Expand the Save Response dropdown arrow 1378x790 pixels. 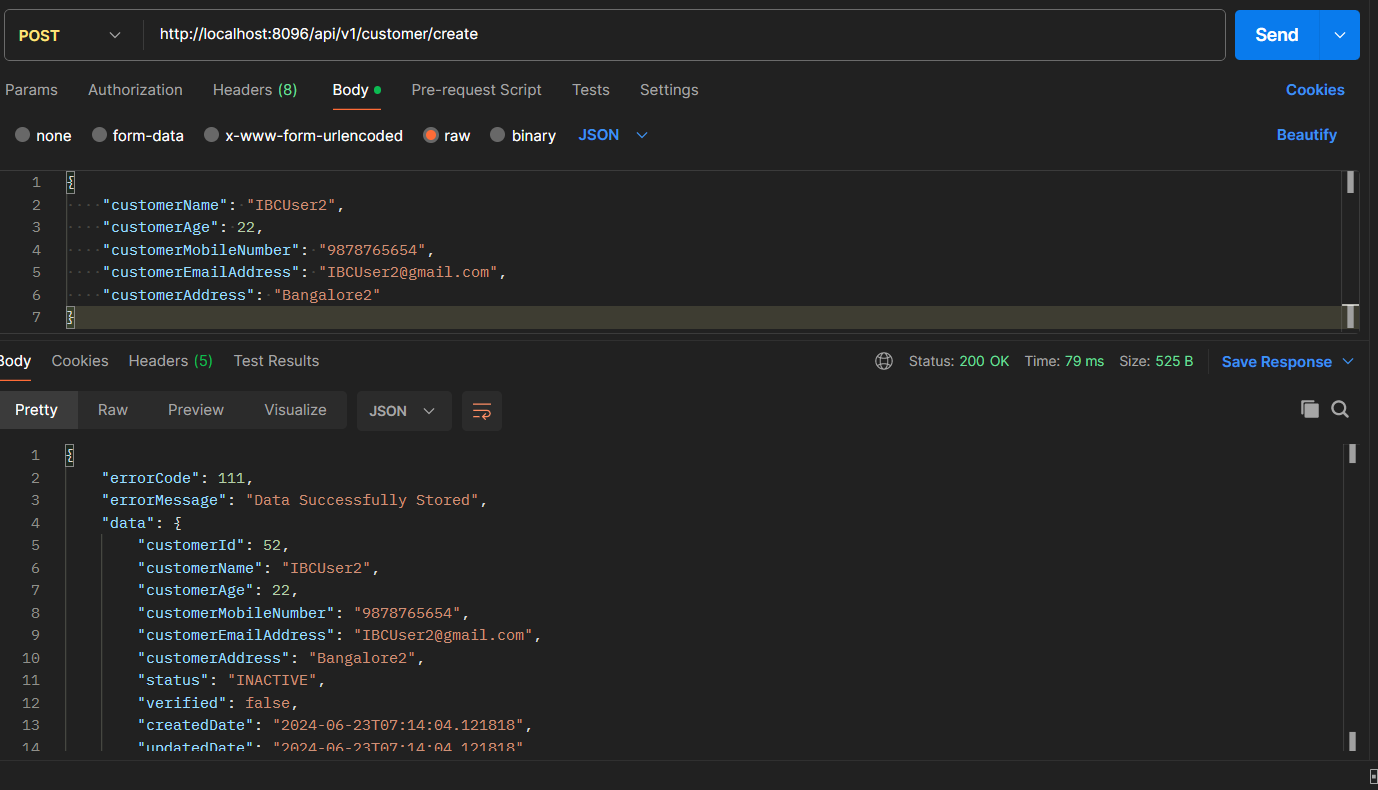click(x=1348, y=361)
